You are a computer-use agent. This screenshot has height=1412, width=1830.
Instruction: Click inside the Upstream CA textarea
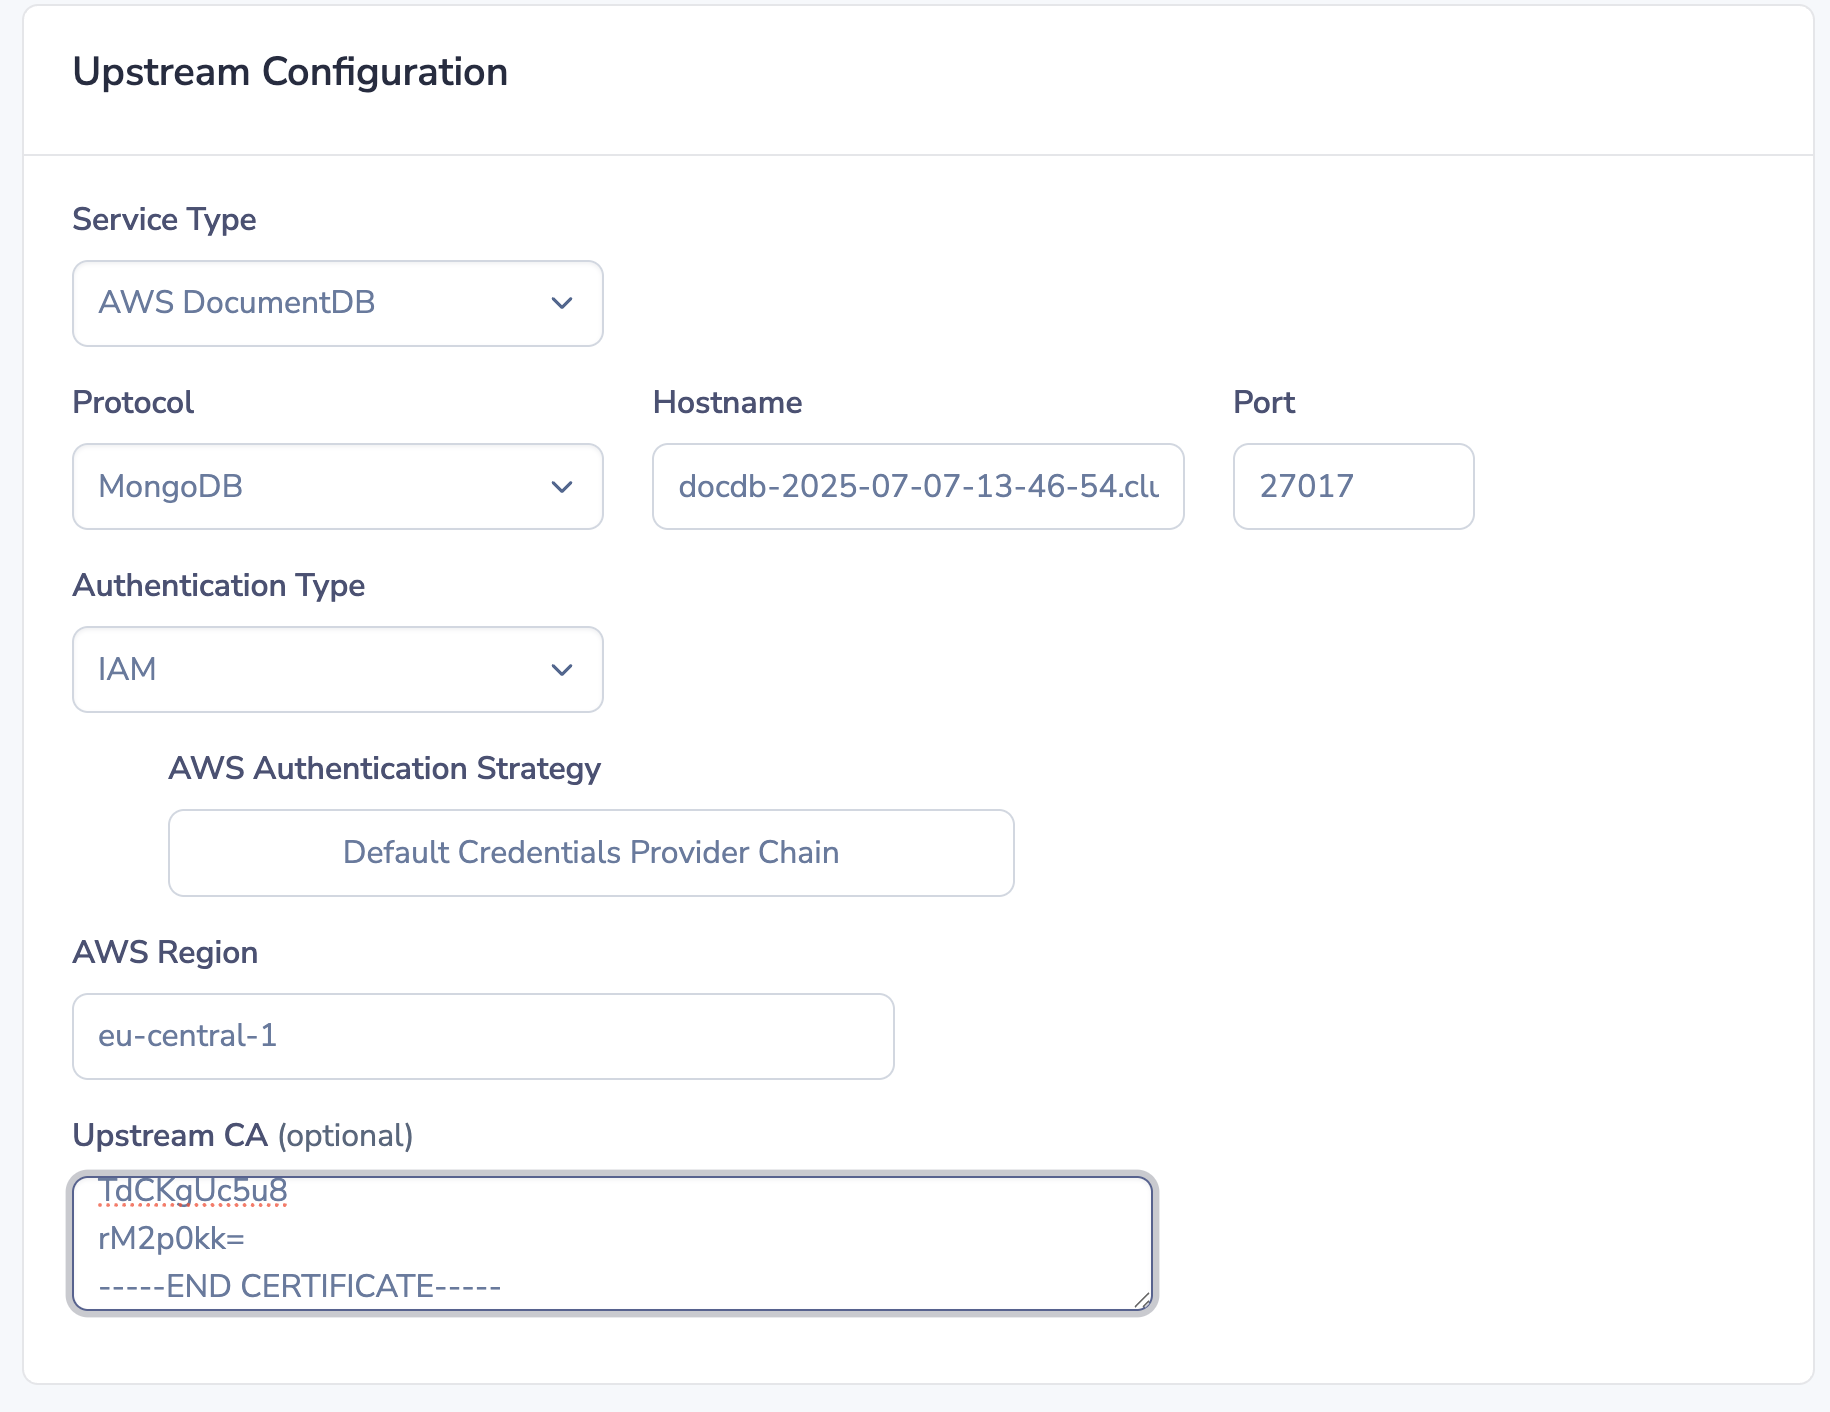tap(612, 1243)
